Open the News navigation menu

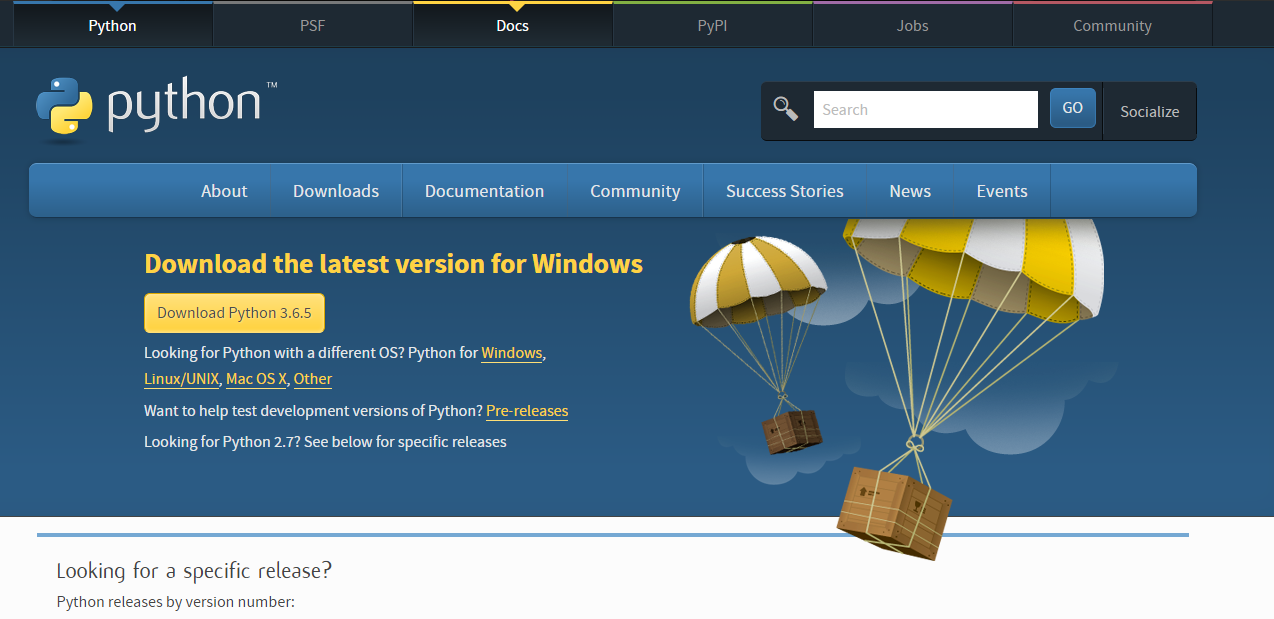point(910,191)
